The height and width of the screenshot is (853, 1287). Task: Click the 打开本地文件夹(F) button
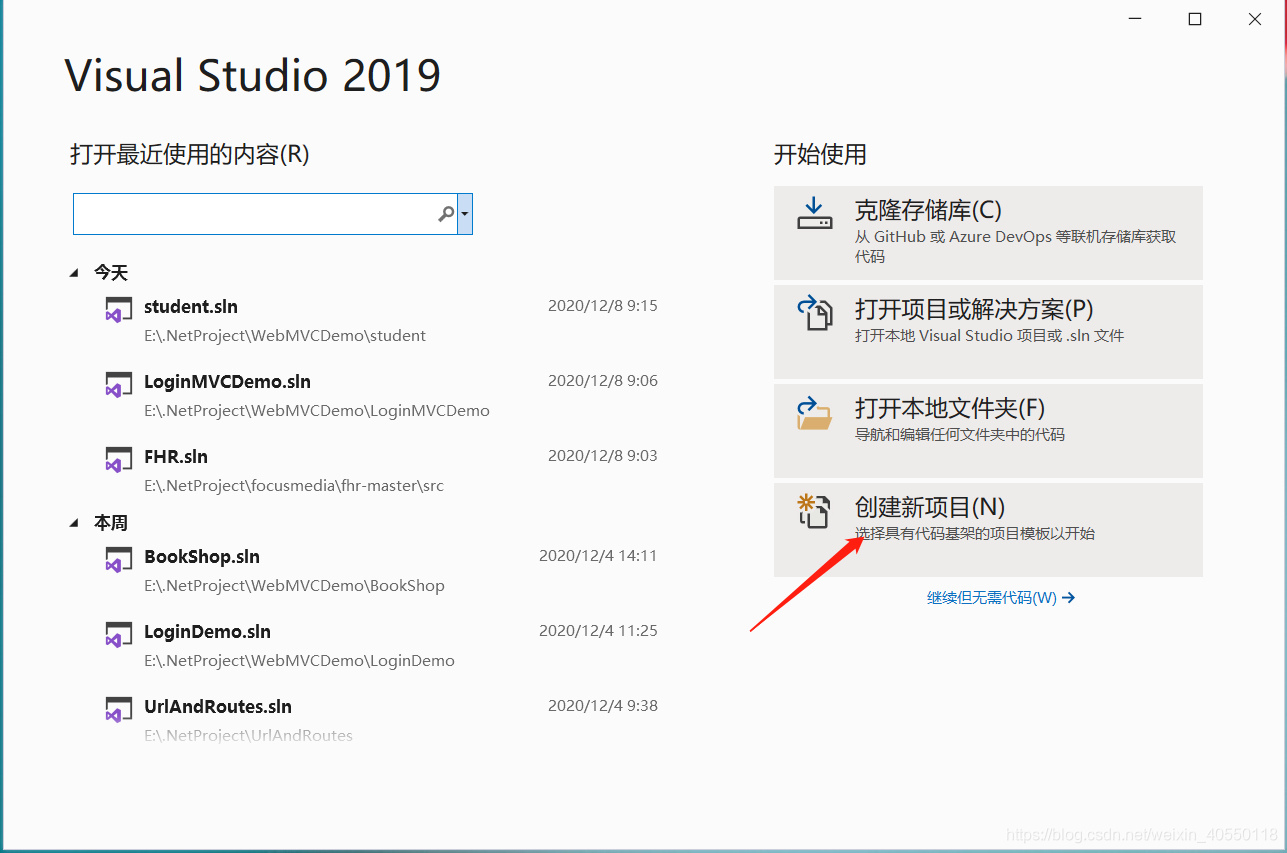(x=988, y=431)
